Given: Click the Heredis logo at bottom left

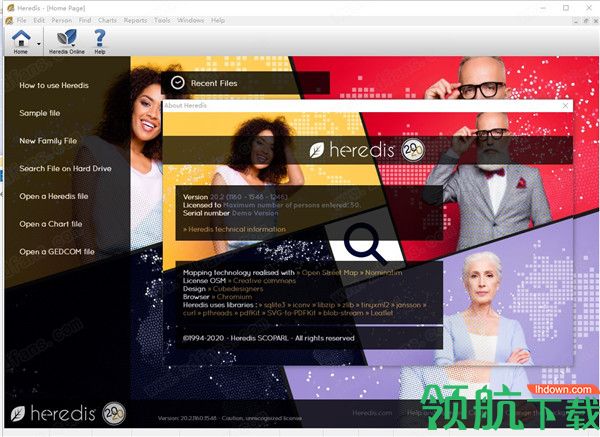Looking at the screenshot, I should pos(53,413).
